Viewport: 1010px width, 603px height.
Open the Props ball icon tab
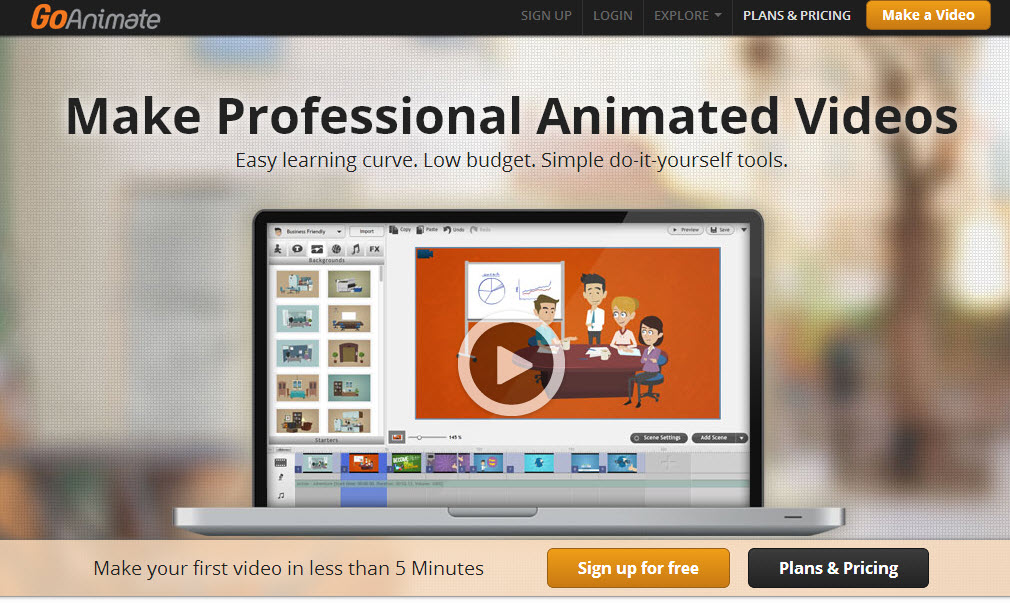[x=336, y=249]
